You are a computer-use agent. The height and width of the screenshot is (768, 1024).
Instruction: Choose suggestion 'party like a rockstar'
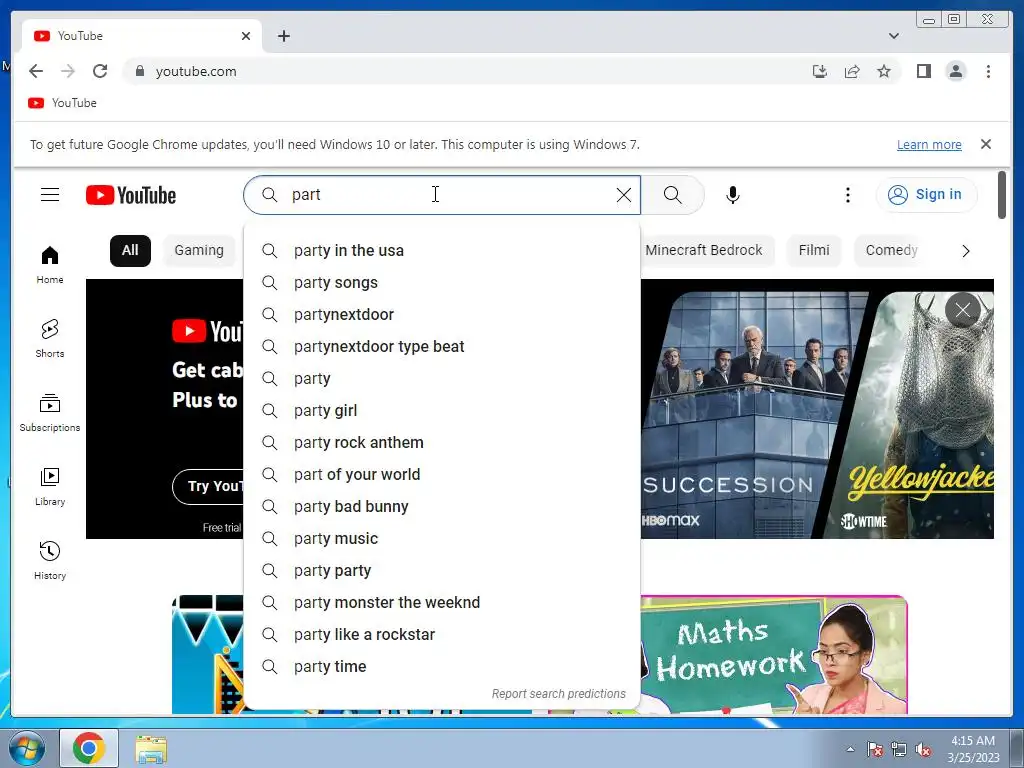point(441,635)
